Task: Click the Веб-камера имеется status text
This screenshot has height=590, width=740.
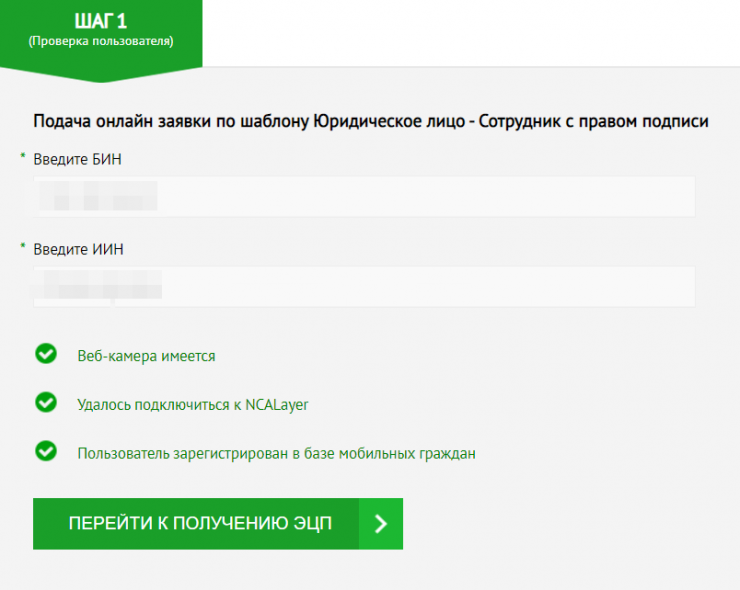Action: [146, 356]
